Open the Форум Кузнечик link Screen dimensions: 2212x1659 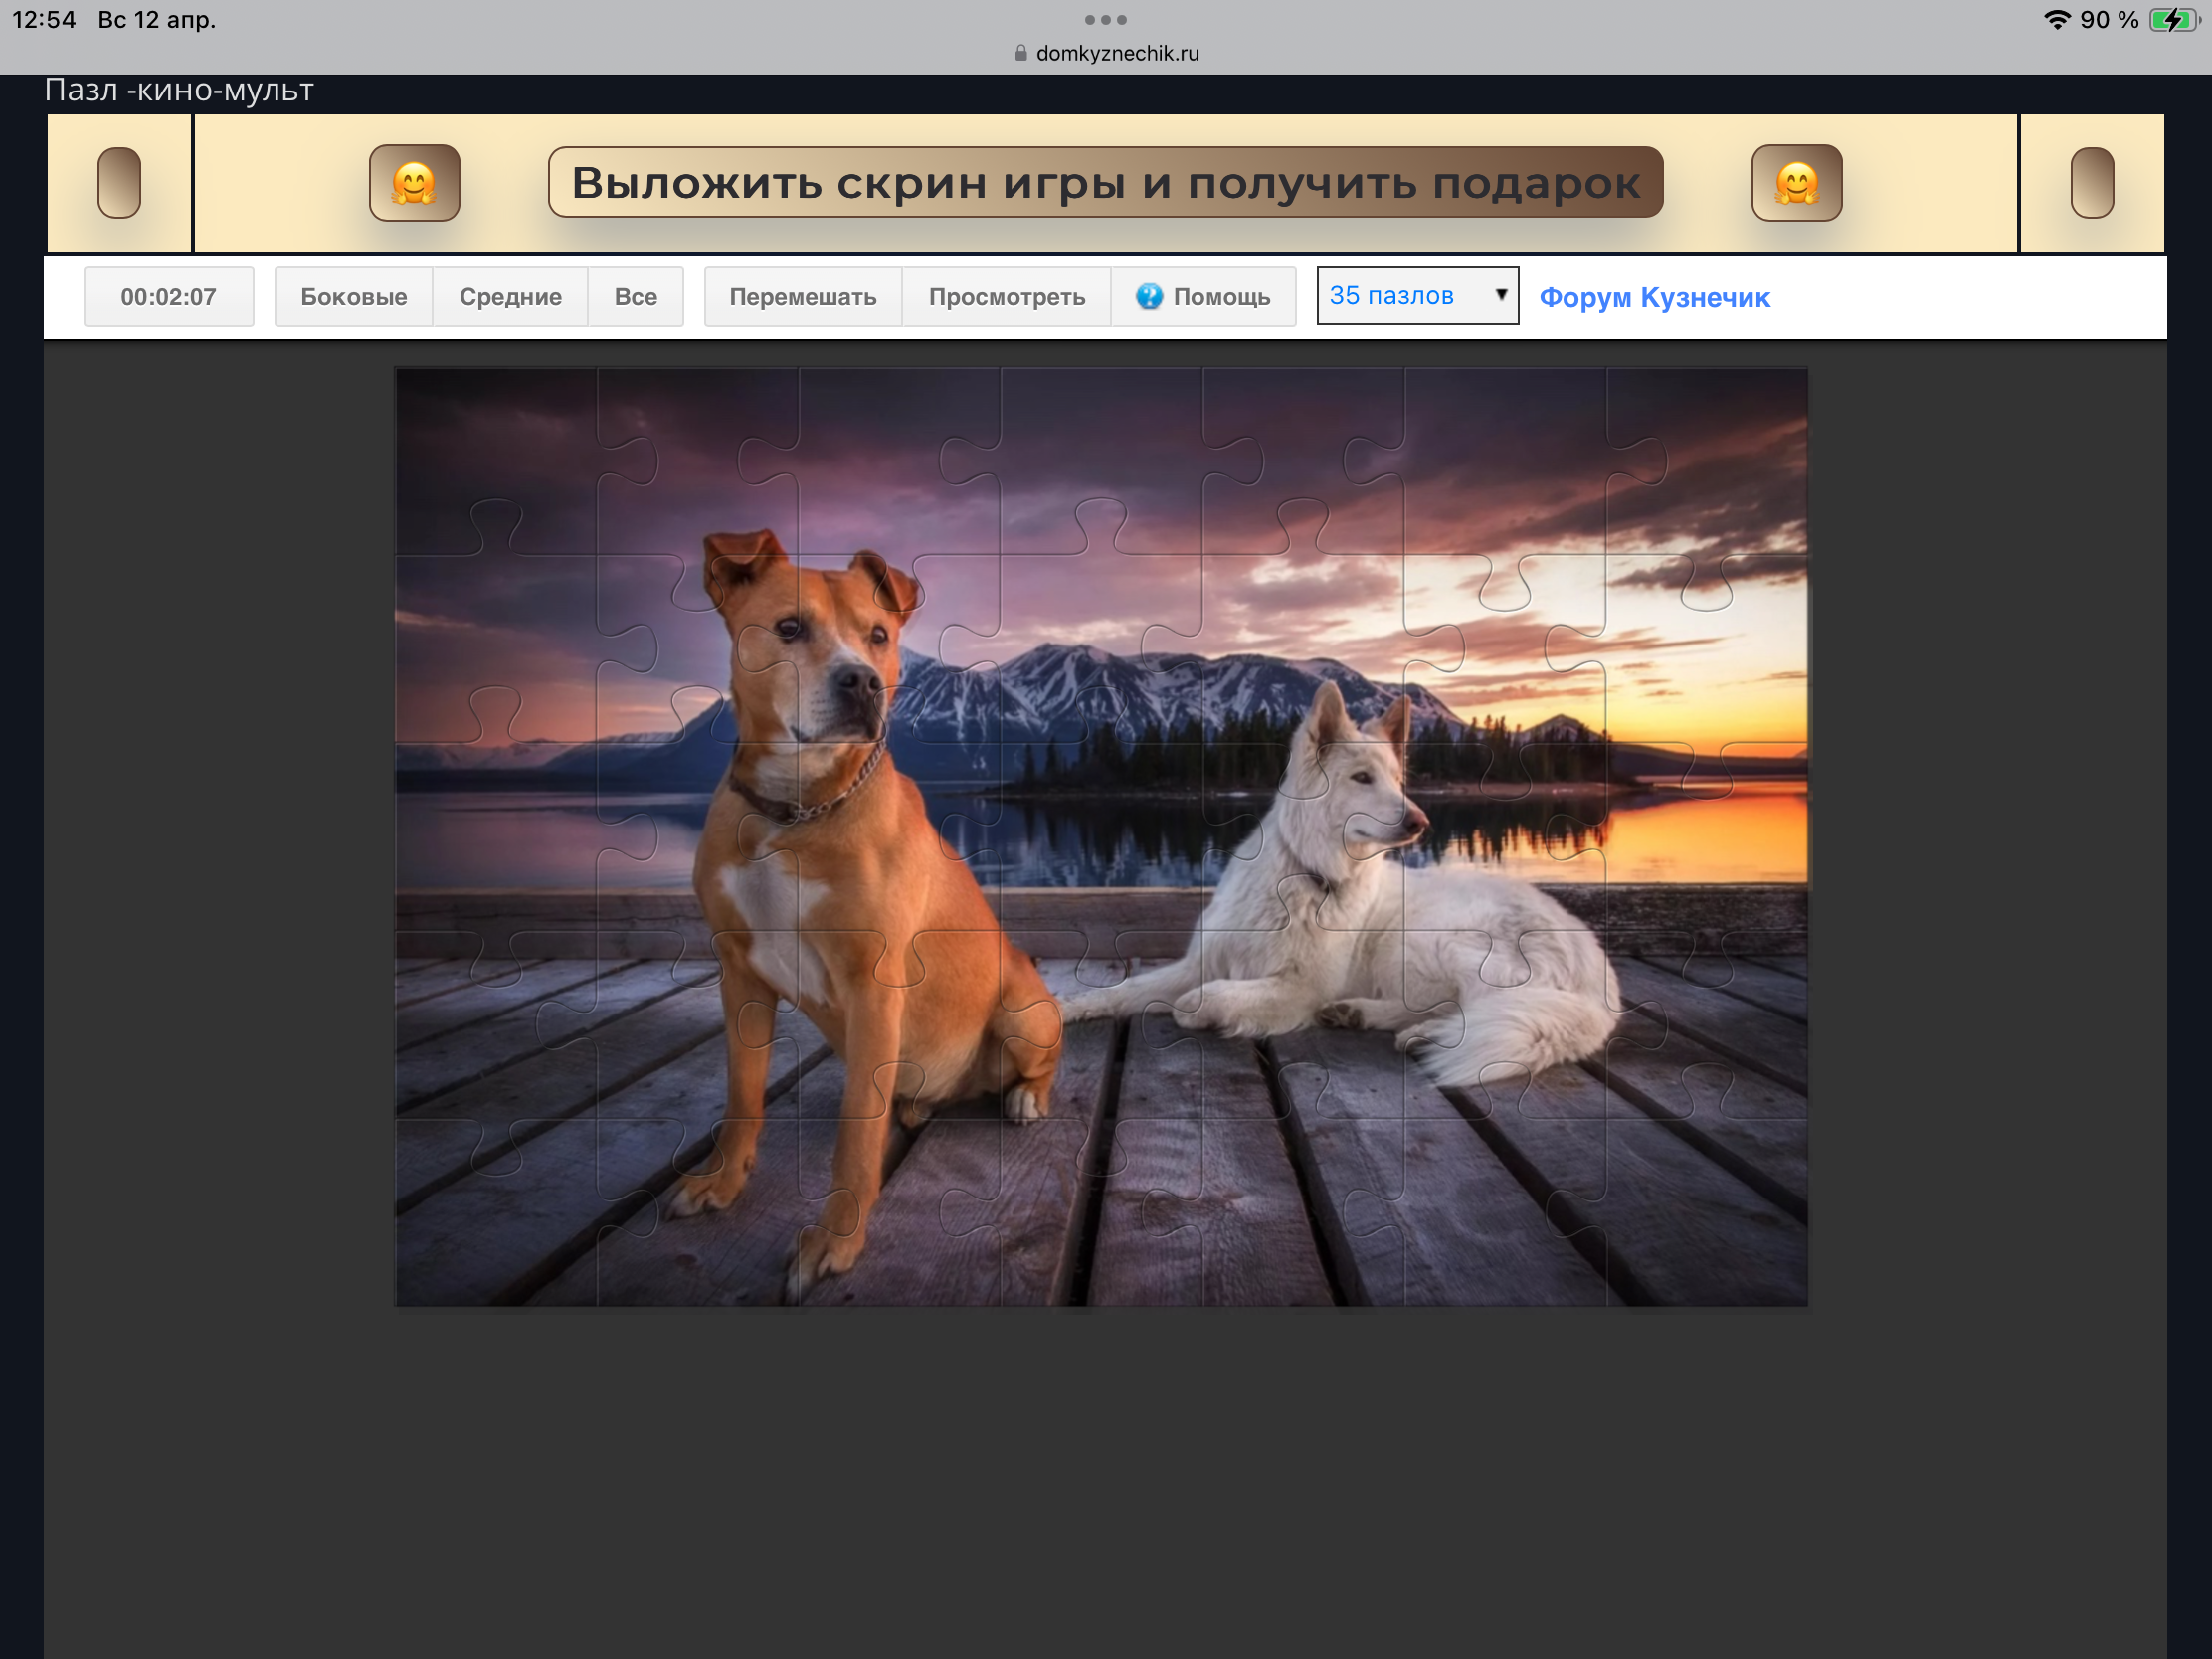[x=1654, y=298]
